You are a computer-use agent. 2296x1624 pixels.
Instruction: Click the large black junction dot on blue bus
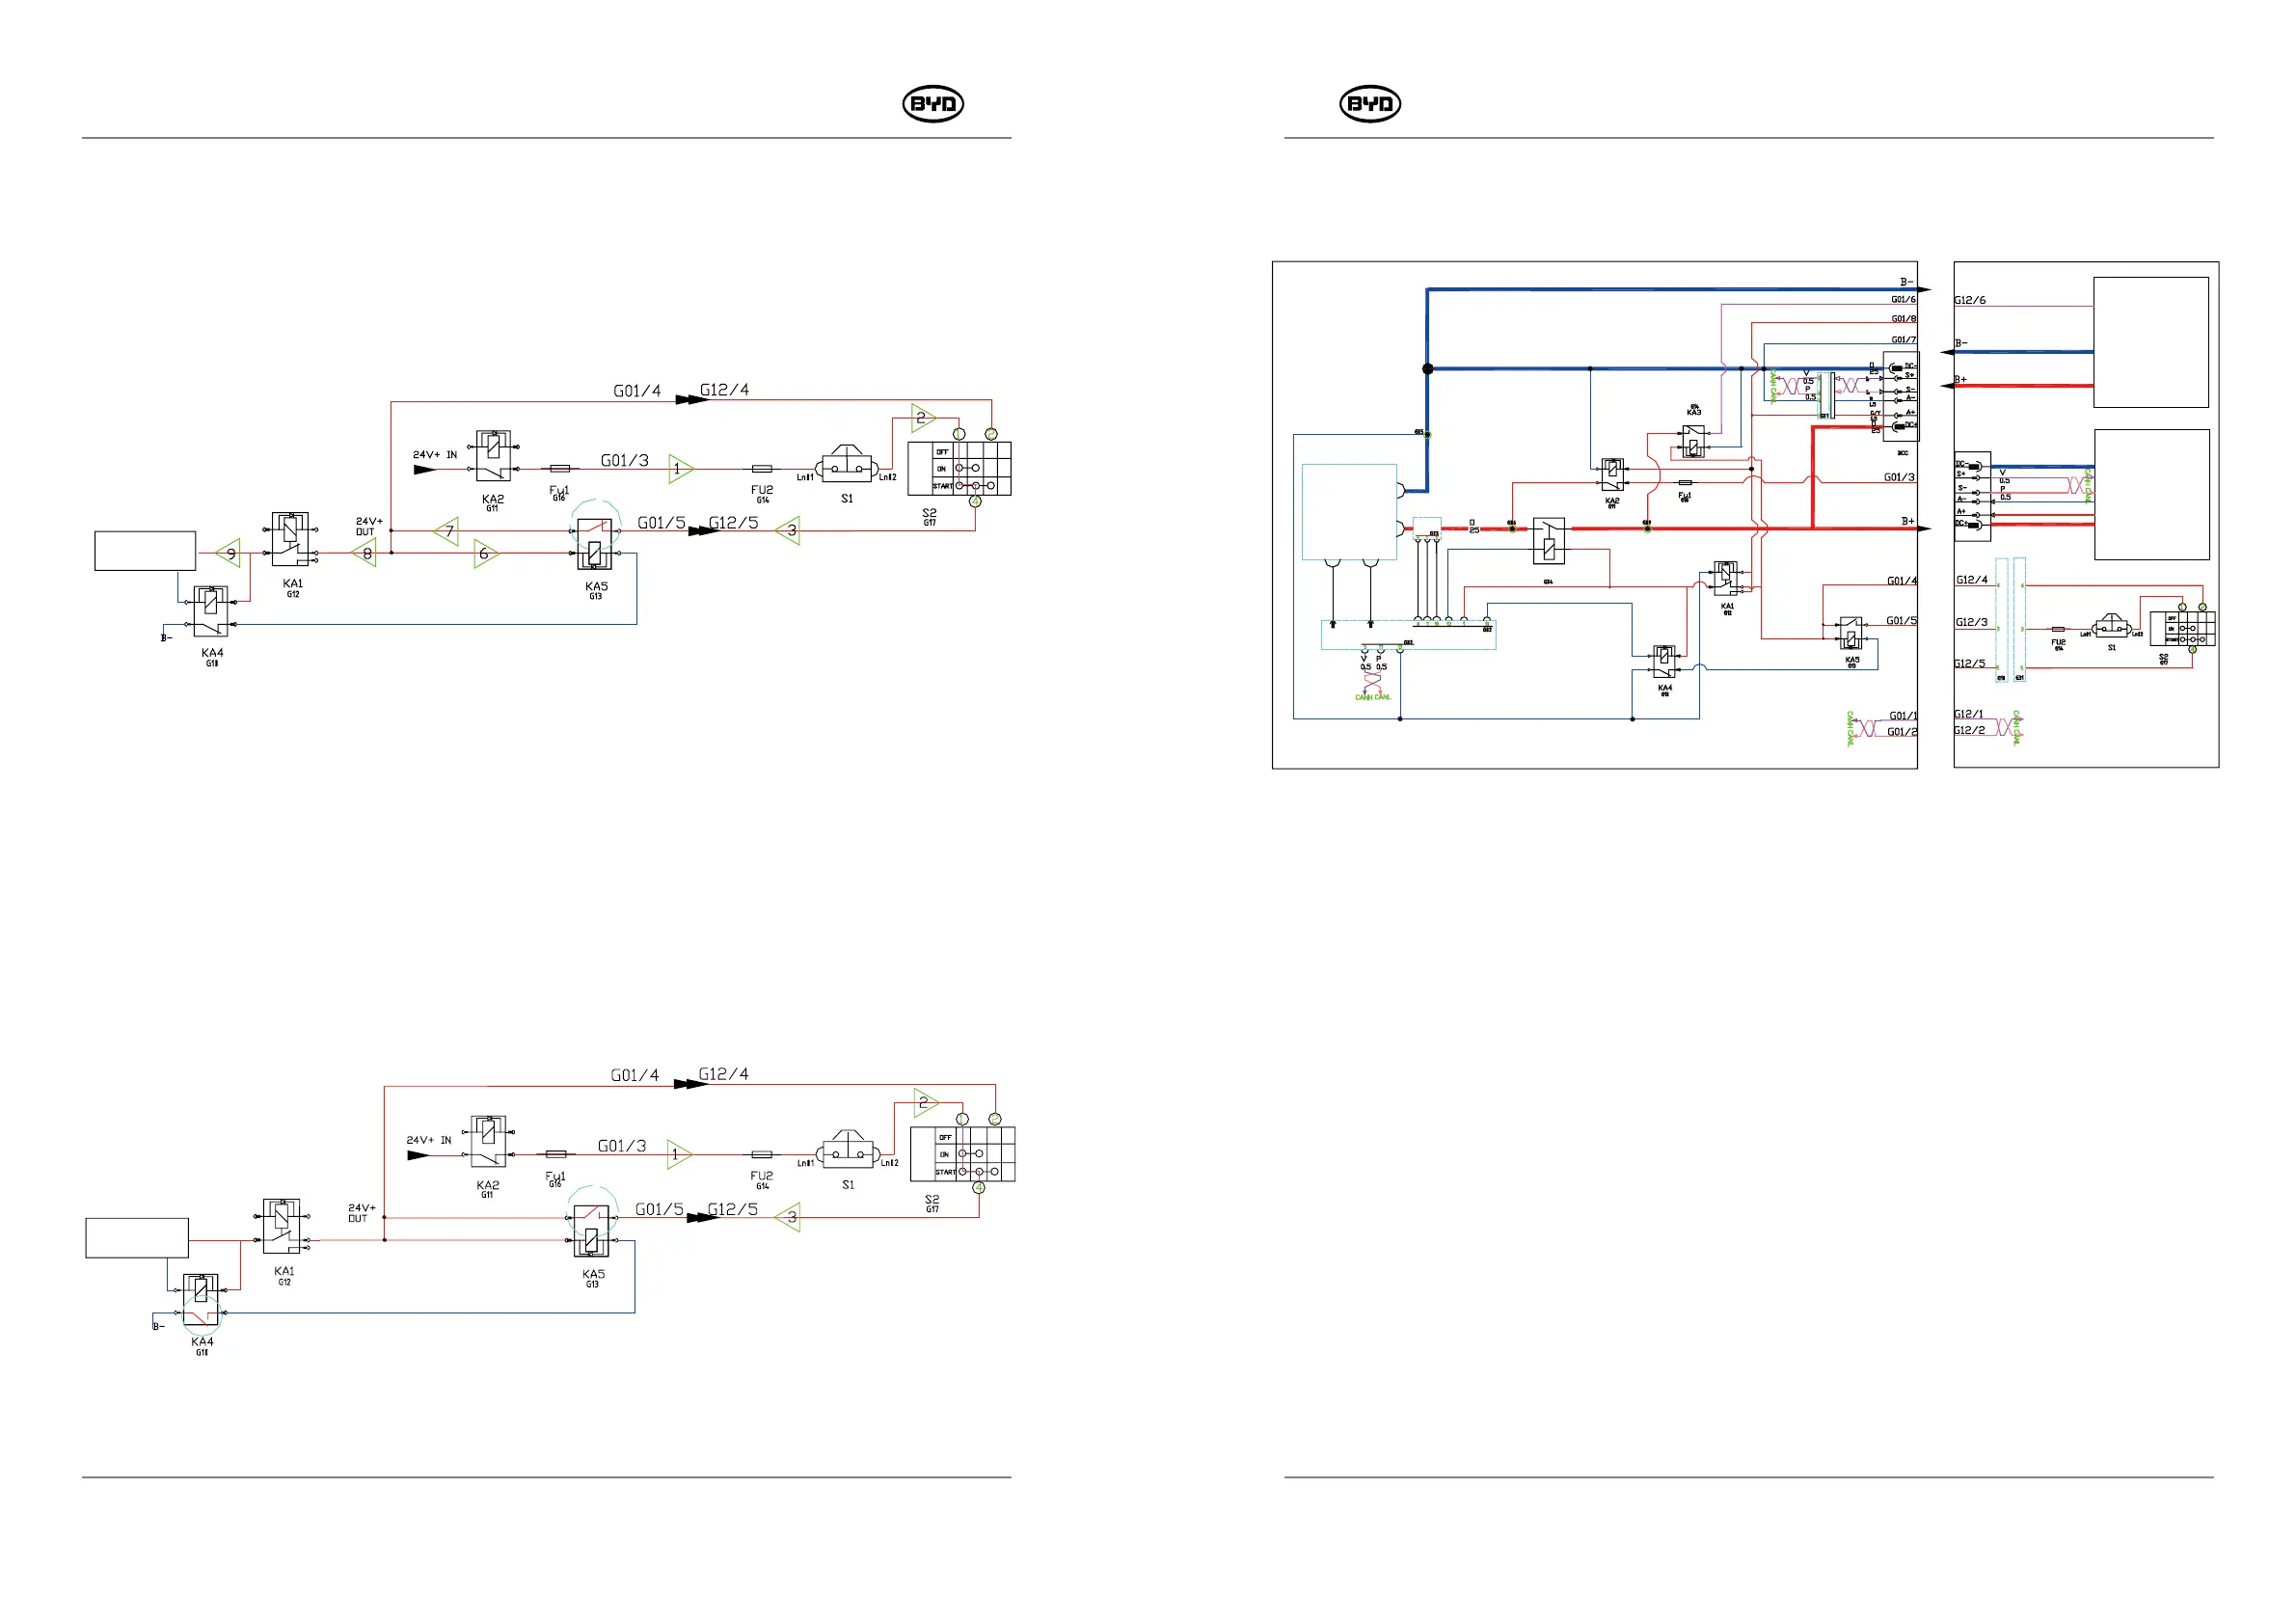[1428, 369]
